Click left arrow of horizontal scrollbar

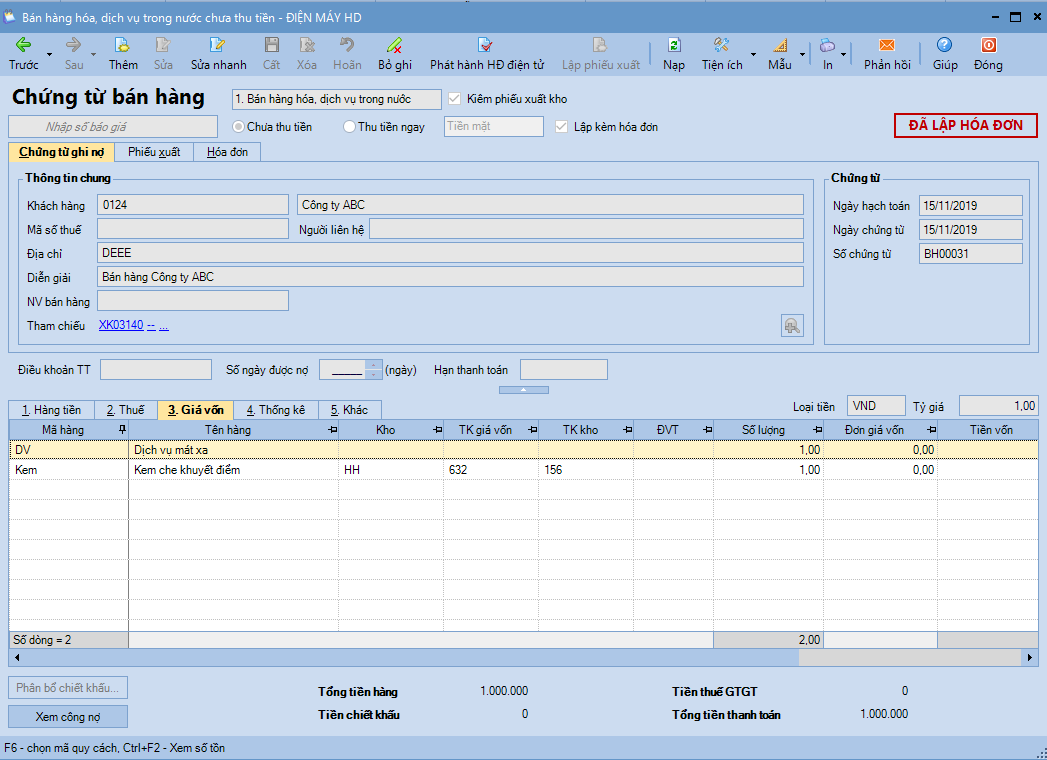click(x=17, y=657)
